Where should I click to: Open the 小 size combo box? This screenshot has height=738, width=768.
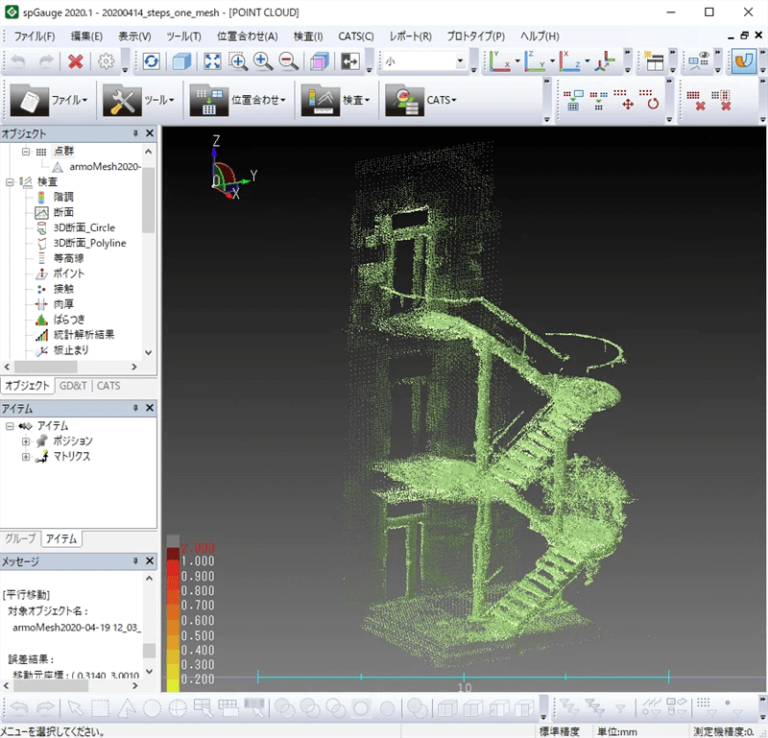pos(461,62)
